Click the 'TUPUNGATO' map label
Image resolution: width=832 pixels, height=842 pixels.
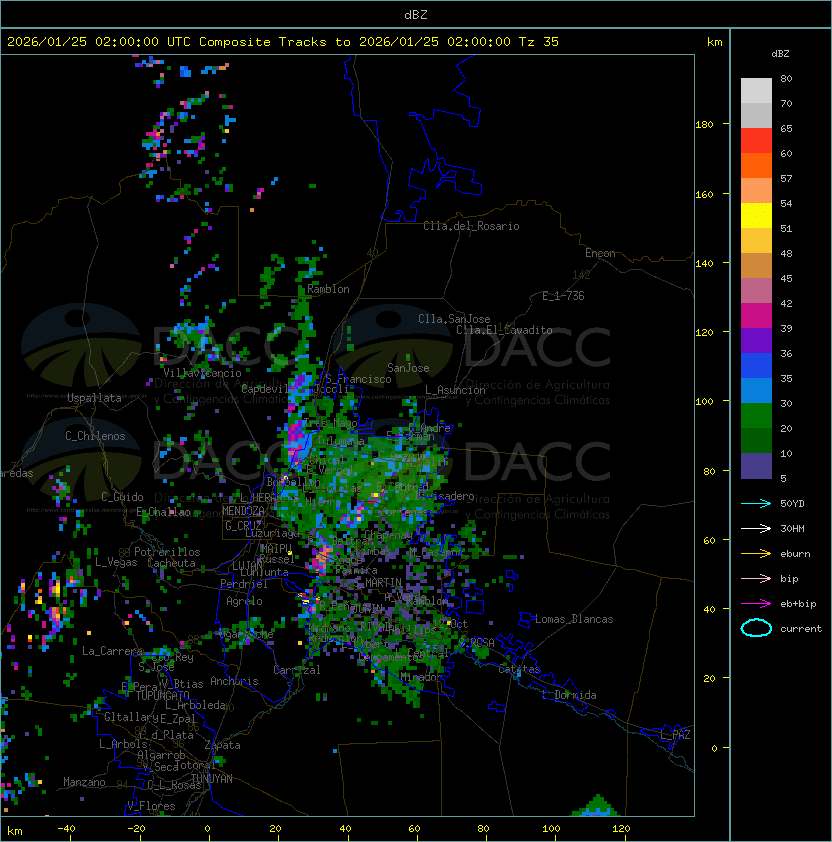[x=163, y=696]
